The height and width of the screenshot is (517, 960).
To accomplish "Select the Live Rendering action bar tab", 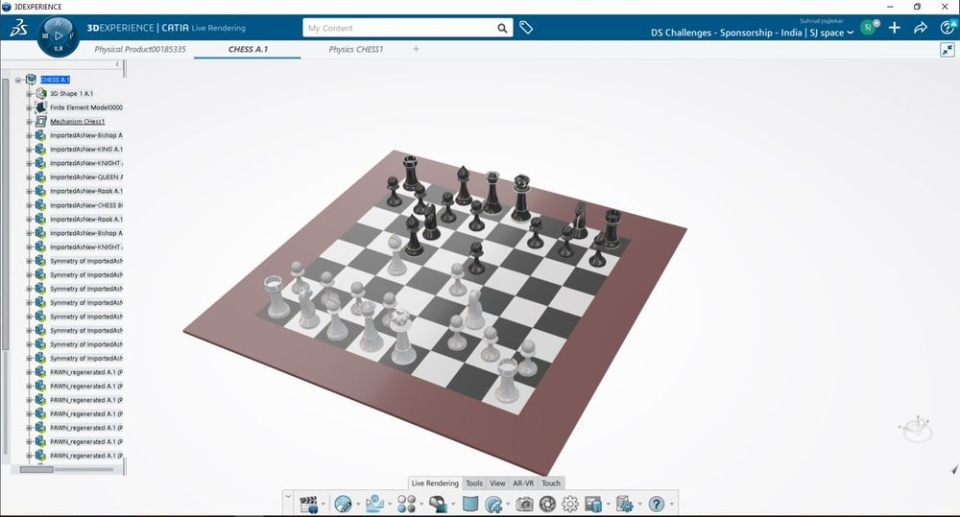I will 435,483.
